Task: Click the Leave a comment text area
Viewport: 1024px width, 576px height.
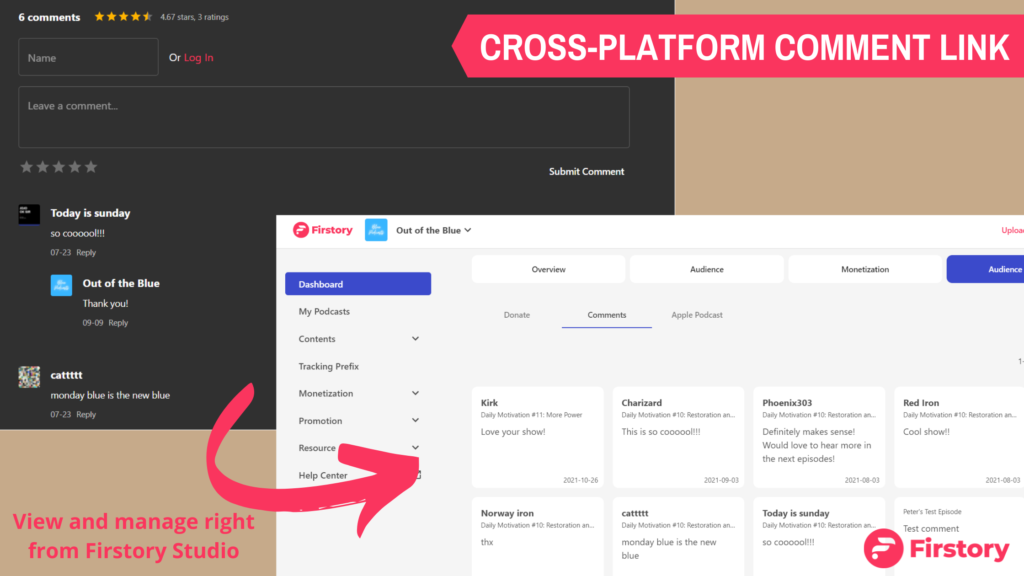Action: (324, 117)
